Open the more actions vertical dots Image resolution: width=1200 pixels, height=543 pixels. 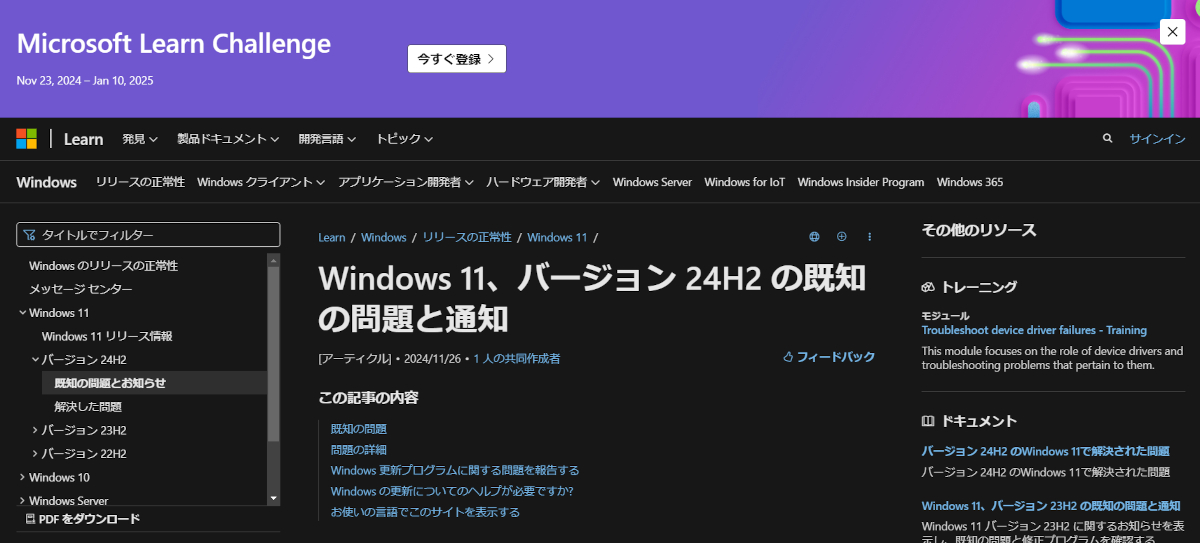point(869,237)
